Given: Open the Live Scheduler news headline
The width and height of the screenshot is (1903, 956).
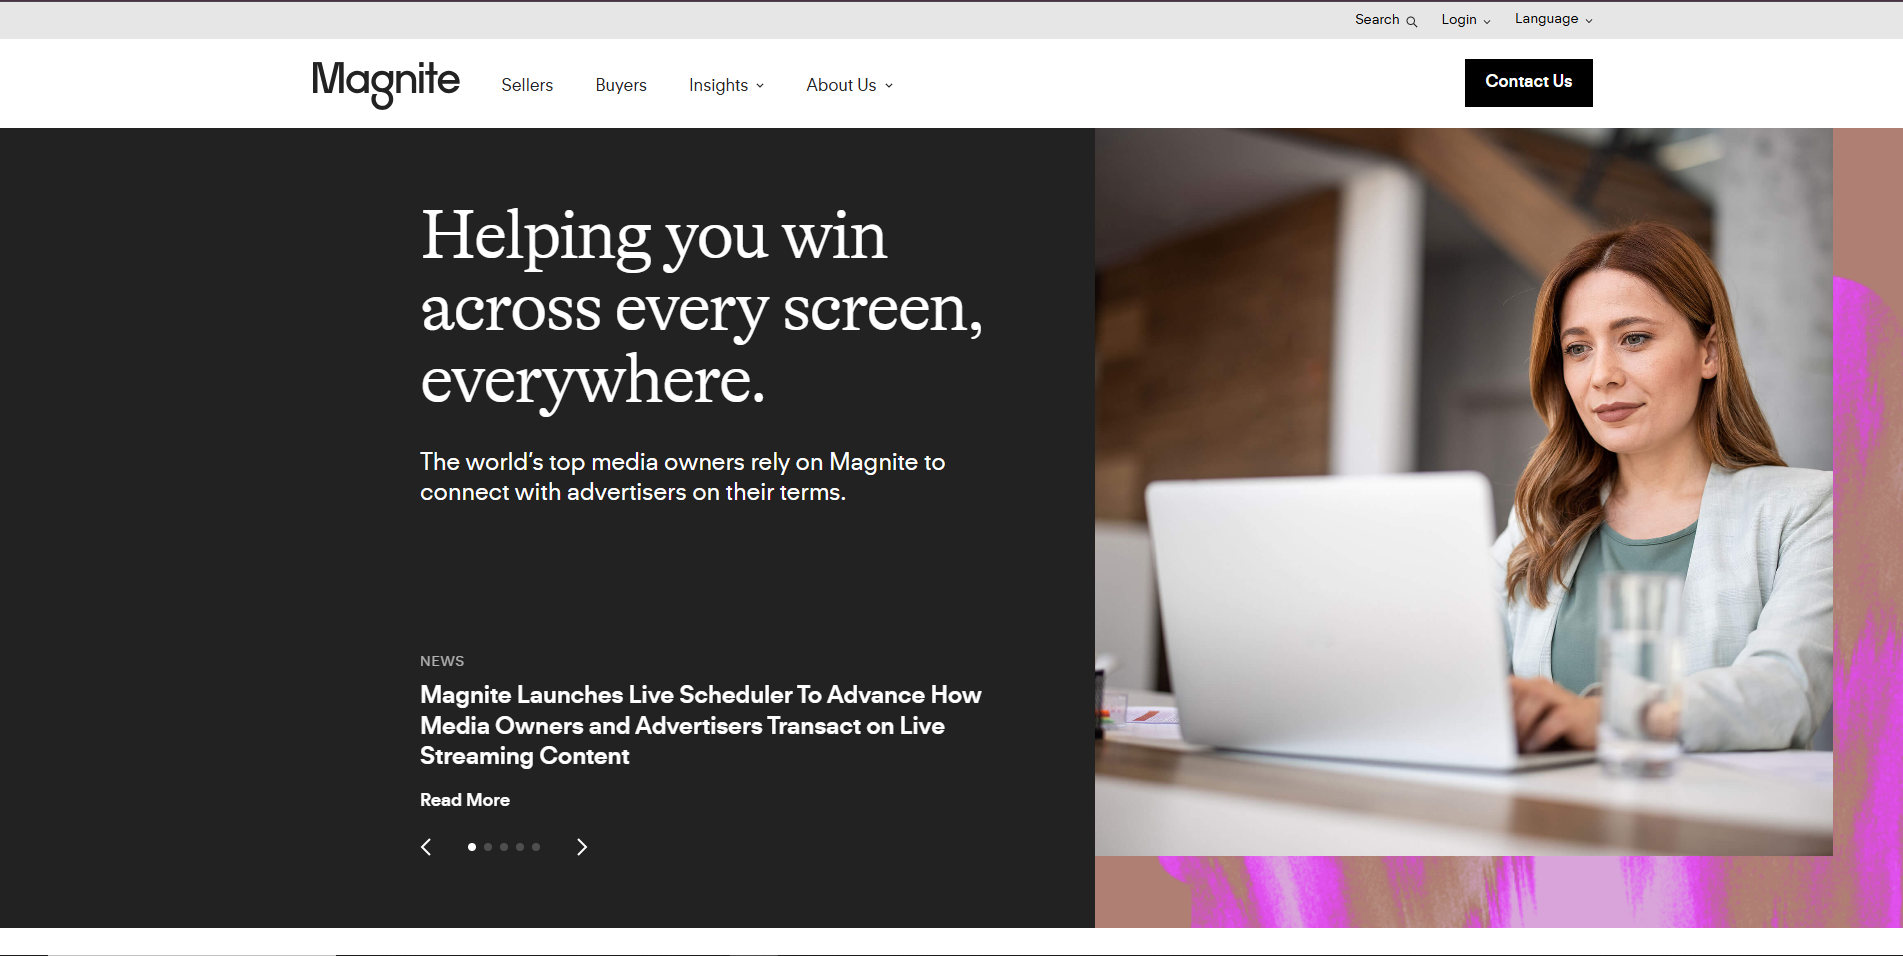Looking at the screenshot, I should click(701, 725).
